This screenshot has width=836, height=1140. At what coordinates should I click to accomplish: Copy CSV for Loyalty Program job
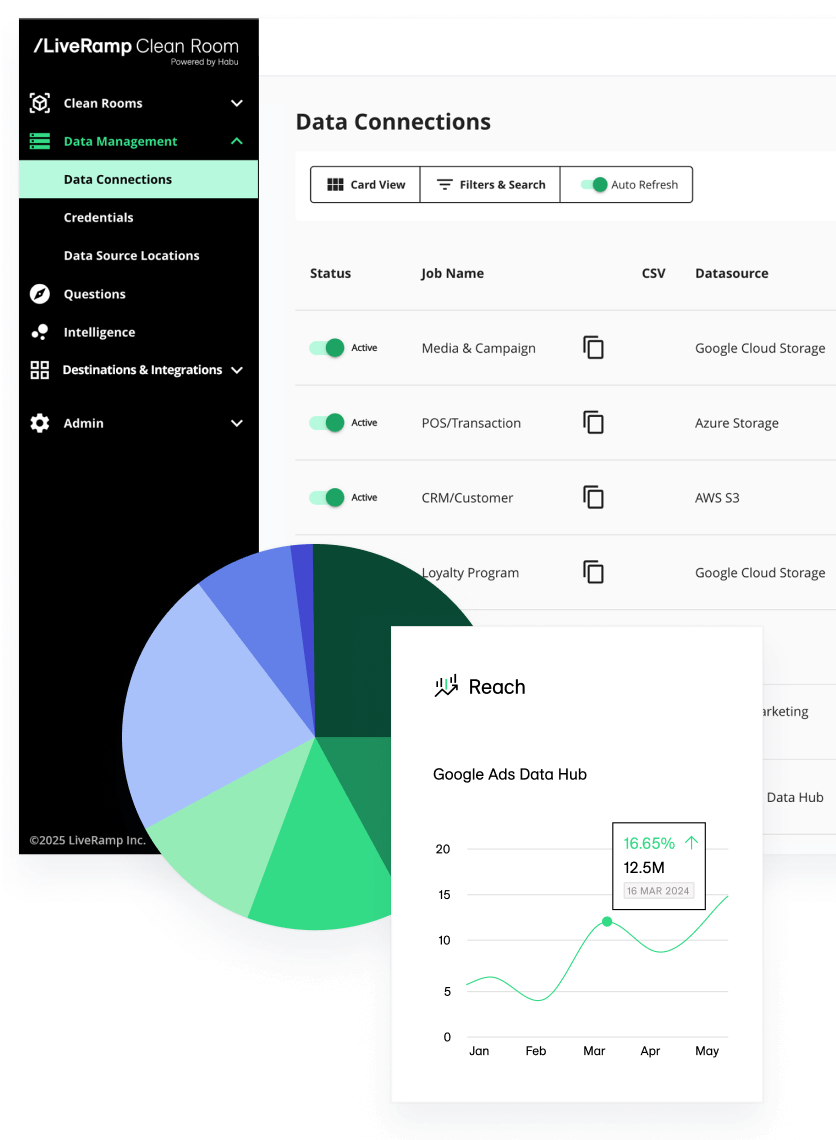pyautogui.click(x=593, y=572)
